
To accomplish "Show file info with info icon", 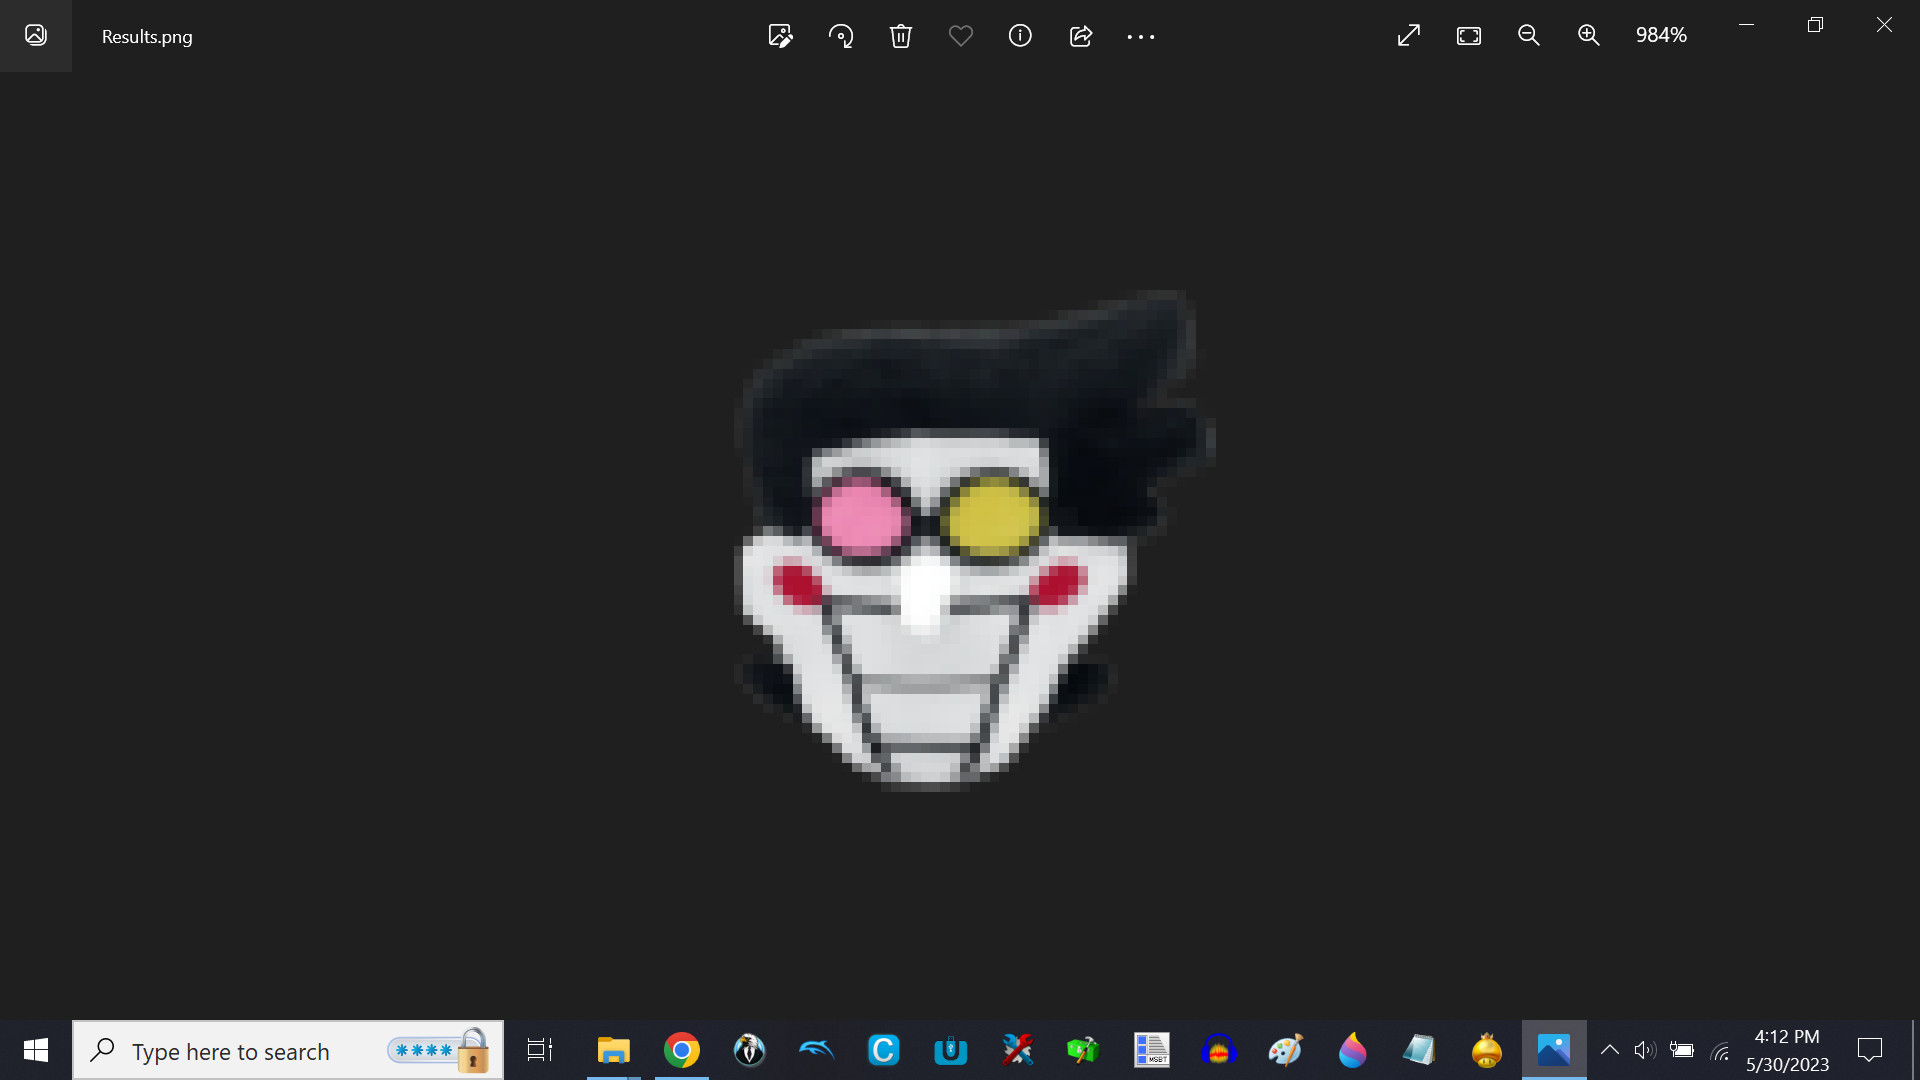I will [1020, 36].
